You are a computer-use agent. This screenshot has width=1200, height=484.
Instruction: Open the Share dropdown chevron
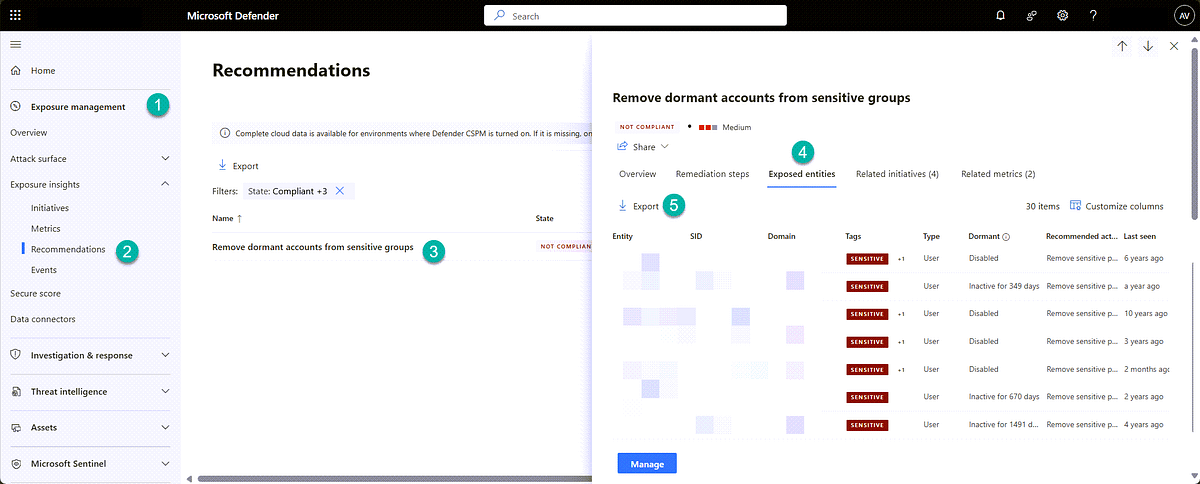click(664, 147)
